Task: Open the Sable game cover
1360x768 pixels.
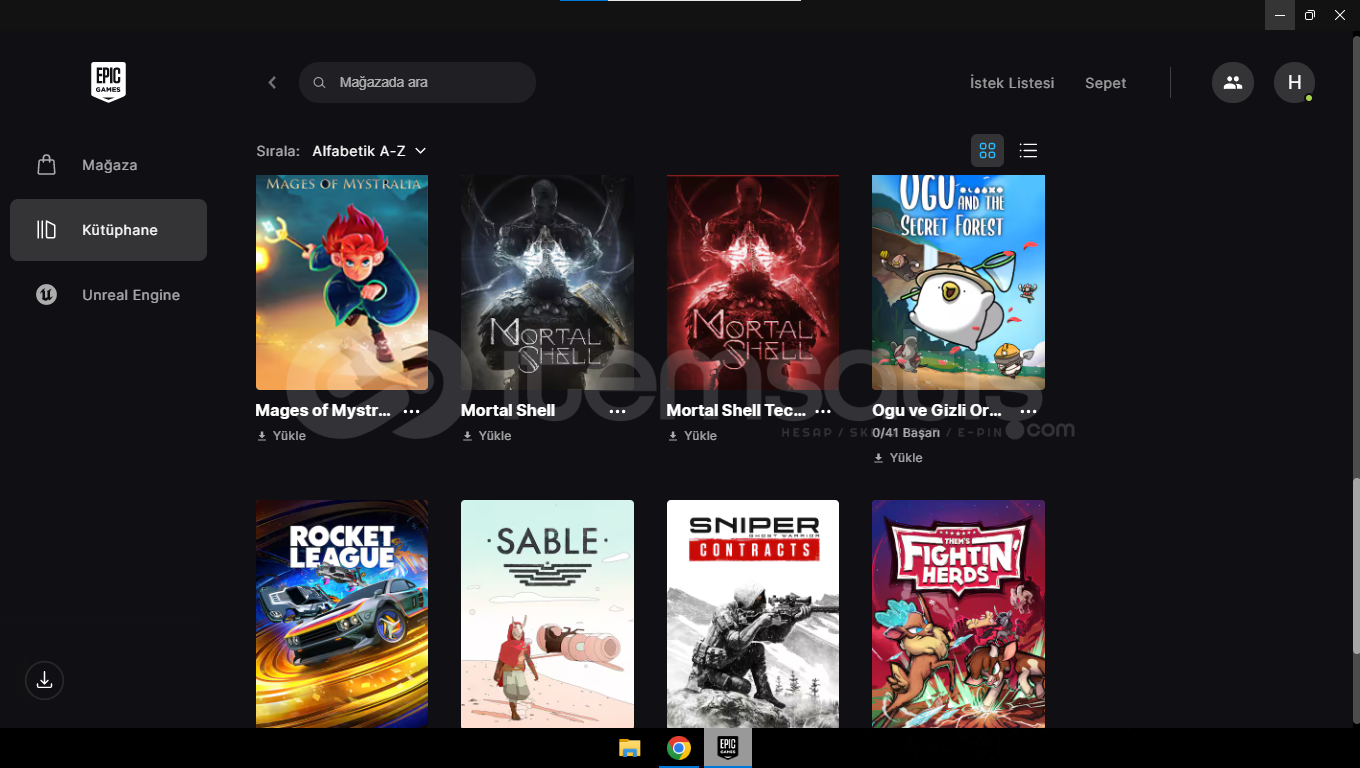Action: 547,614
